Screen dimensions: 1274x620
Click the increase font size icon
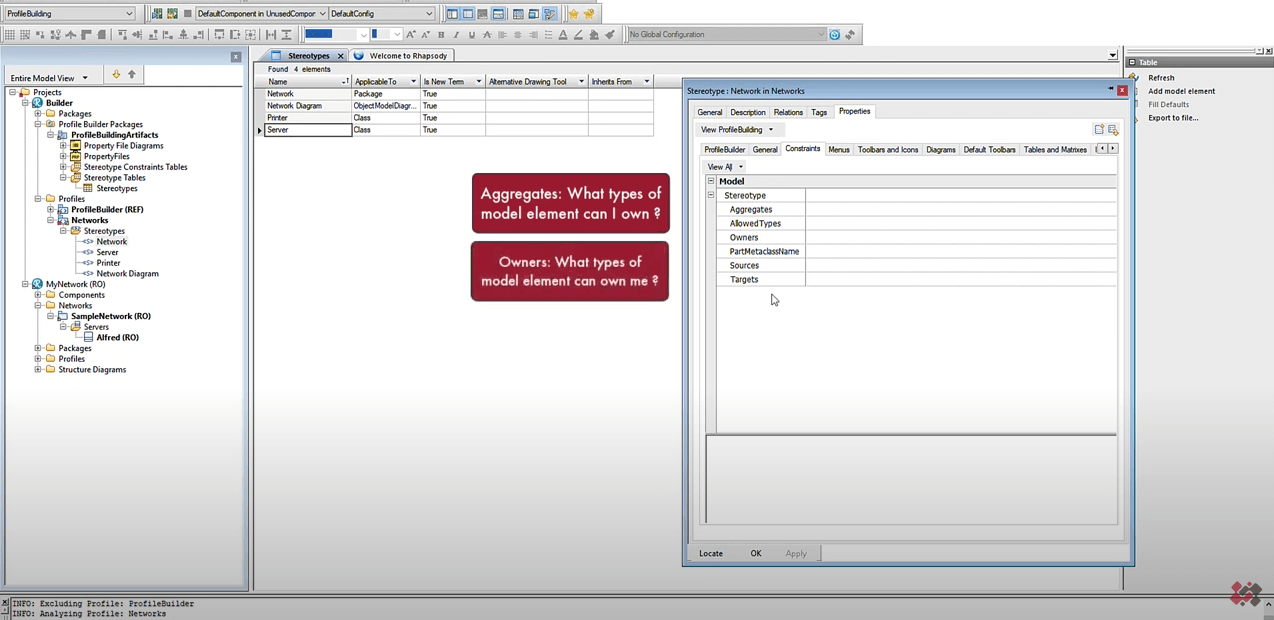(x=410, y=34)
